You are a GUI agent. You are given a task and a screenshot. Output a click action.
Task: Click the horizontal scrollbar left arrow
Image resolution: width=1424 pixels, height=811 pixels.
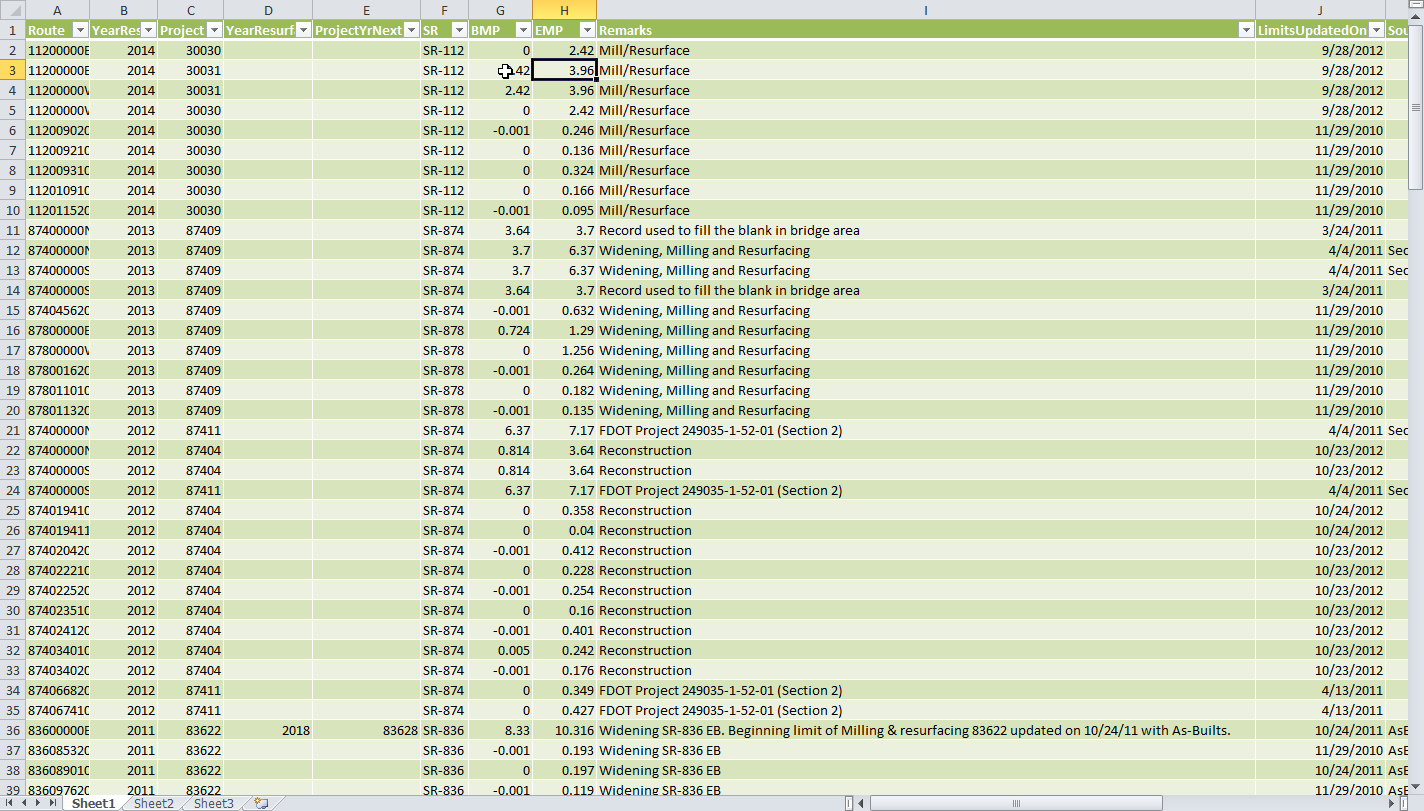863,803
